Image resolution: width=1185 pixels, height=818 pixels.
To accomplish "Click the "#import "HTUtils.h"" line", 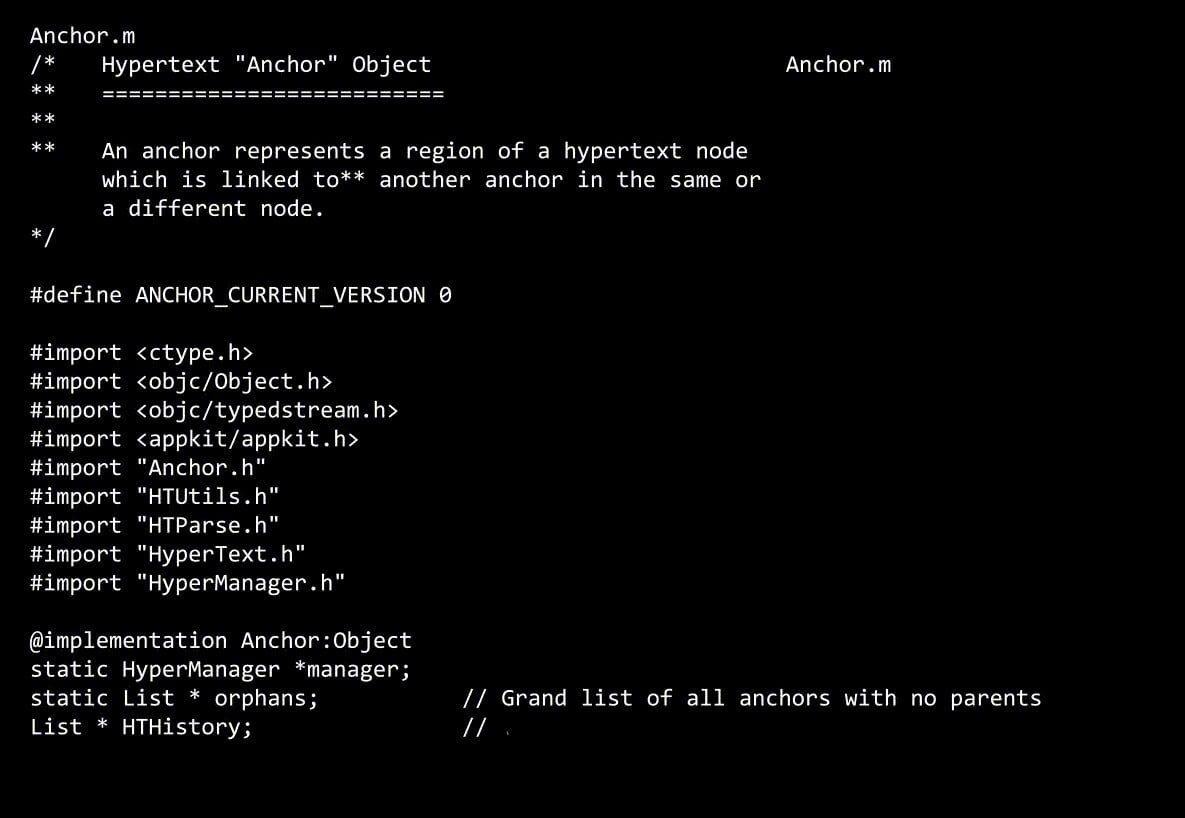I will (x=154, y=497).
